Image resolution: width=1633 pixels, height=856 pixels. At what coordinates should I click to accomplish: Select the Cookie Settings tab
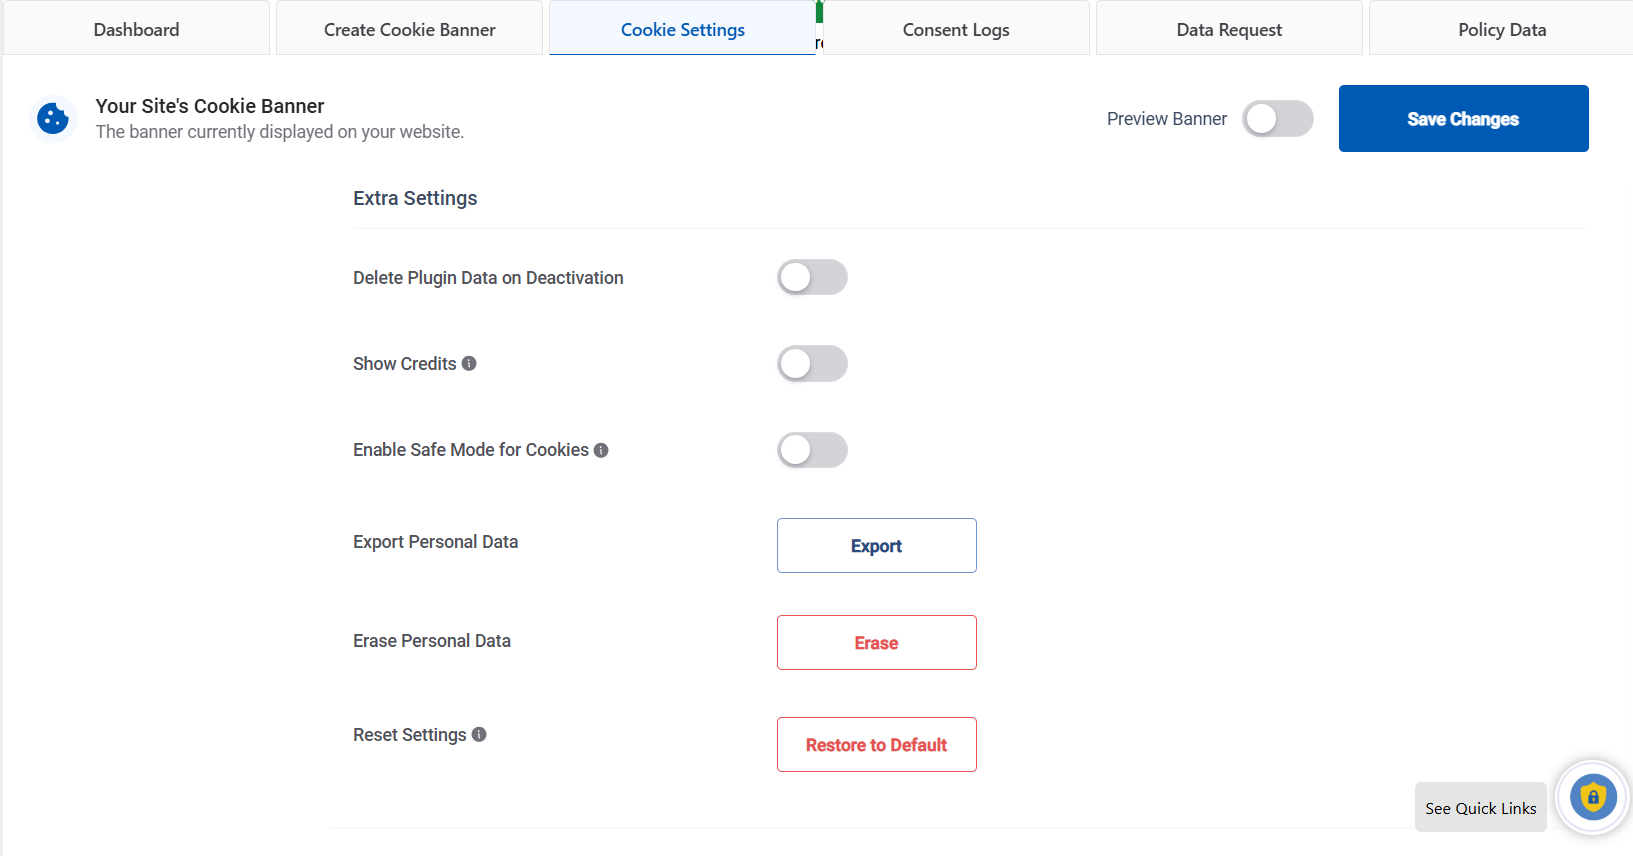[682, 30]
